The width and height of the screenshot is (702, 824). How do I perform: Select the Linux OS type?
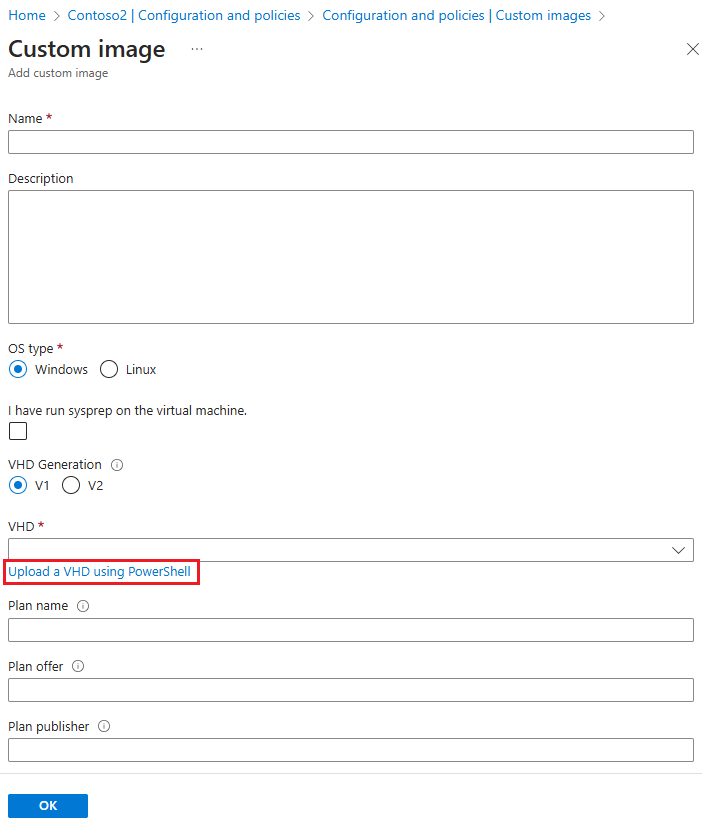107,369
